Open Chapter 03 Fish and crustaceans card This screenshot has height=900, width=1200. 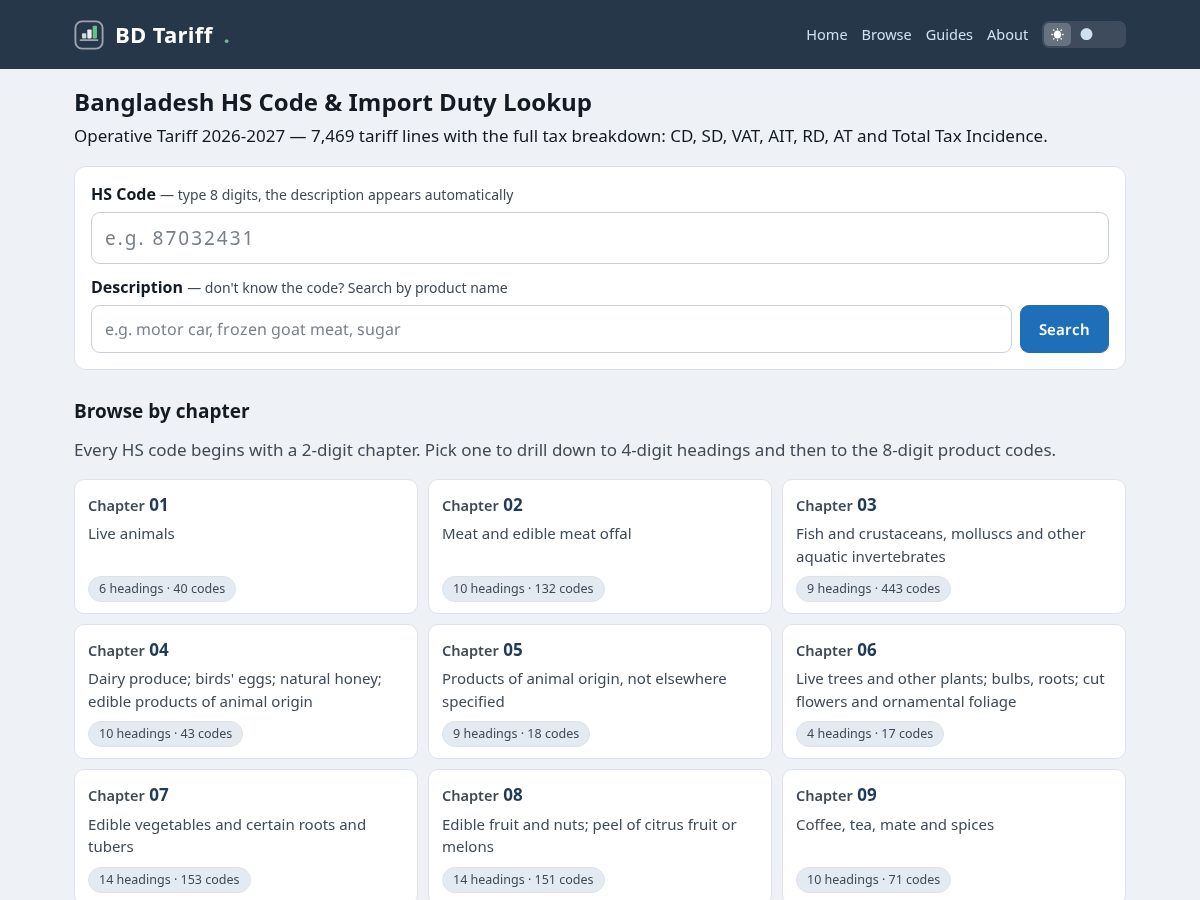(954, 546)
